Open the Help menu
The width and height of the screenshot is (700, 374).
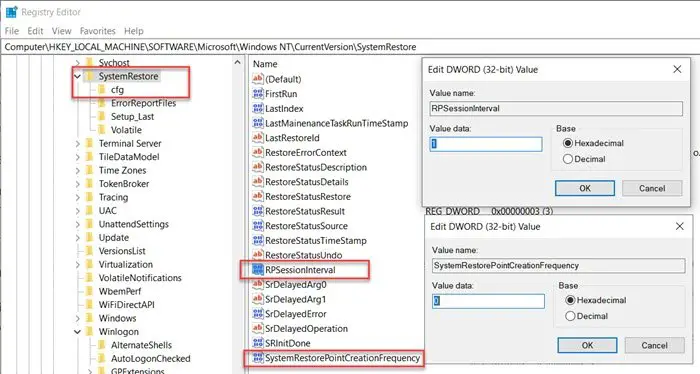(x=133, y=31)
